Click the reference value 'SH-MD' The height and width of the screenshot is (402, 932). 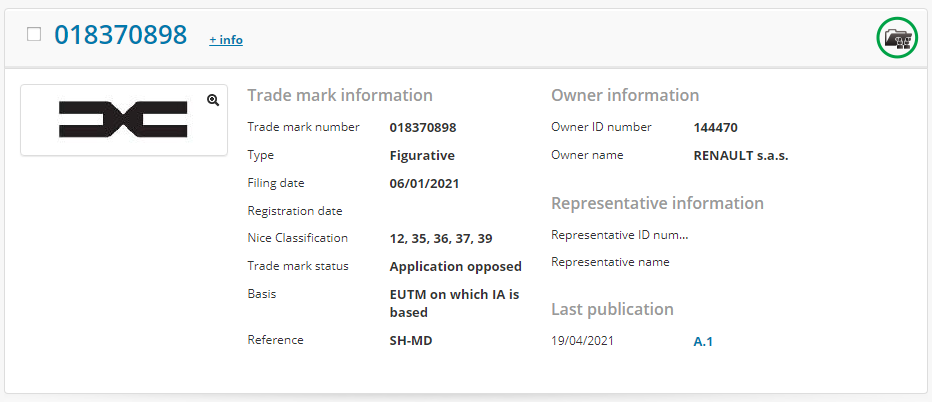click(x=410, y=341)
